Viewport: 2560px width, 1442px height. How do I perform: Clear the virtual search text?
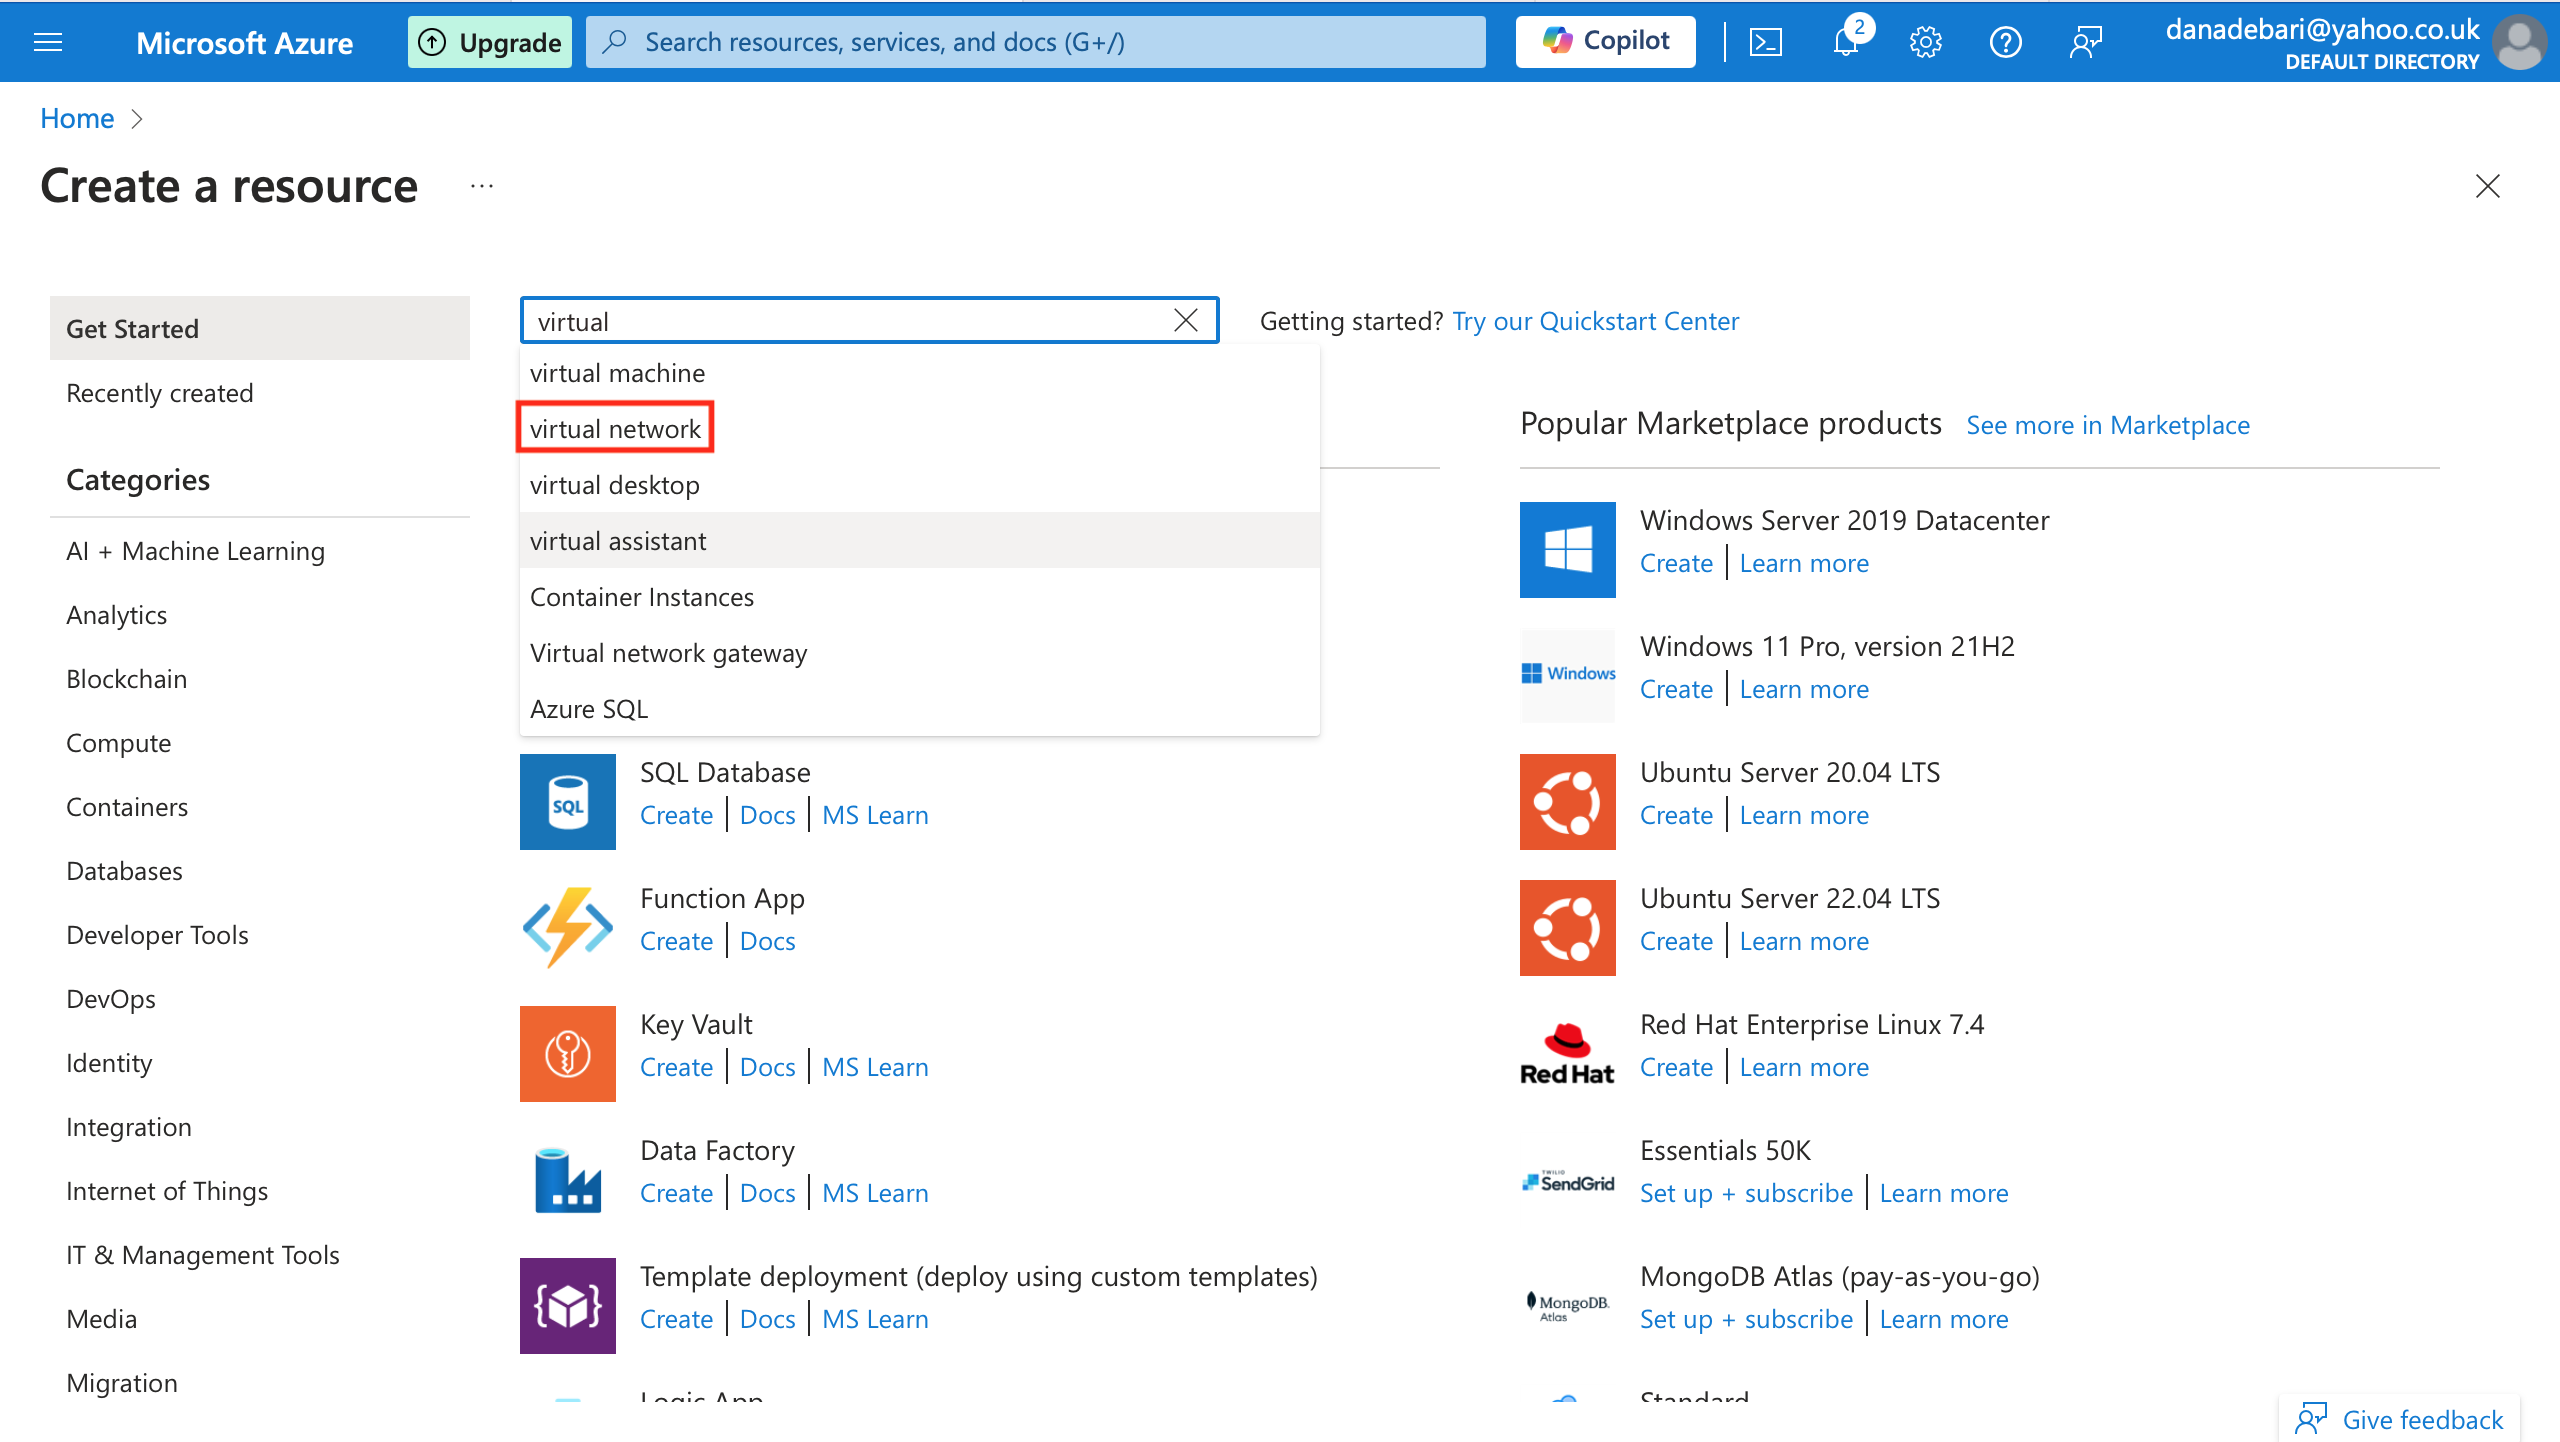[1186, 320]
